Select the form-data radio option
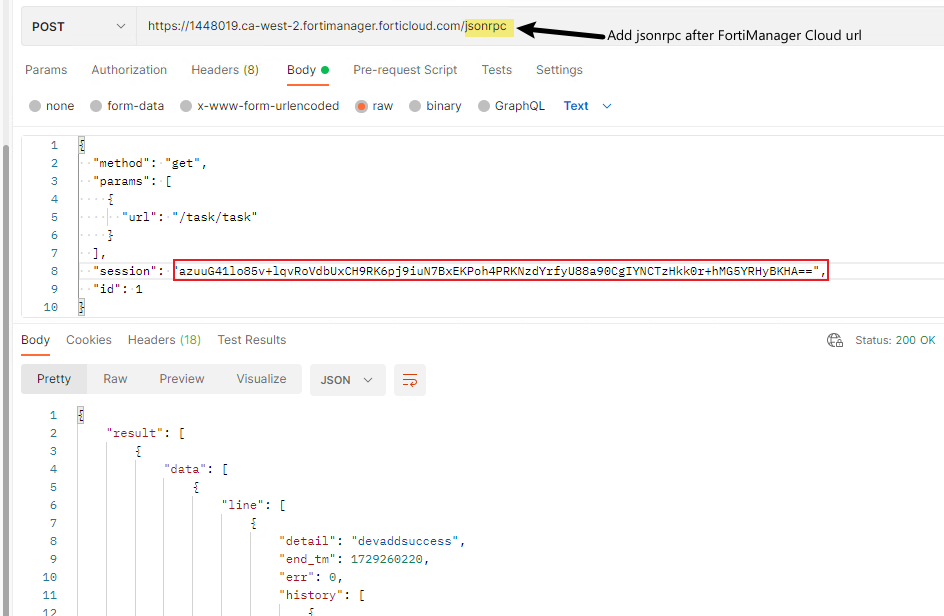Image resolution: width=944 pixels, height=616 pixels. (x=127, y=106)
